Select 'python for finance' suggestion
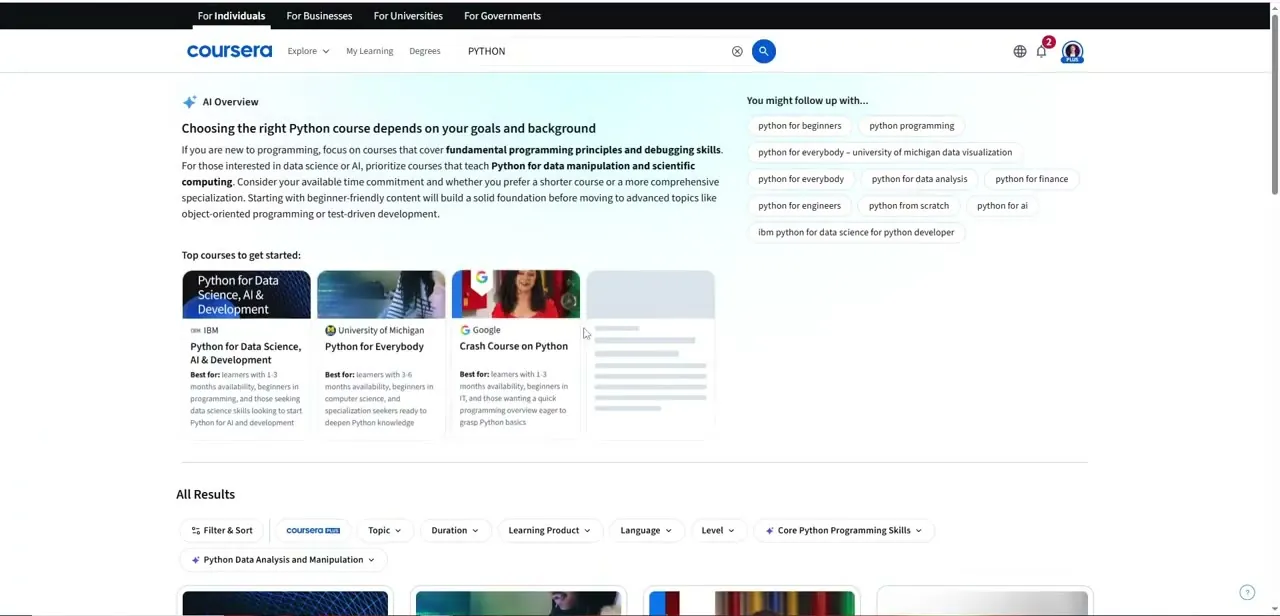The width and height of the screenshot is (1280, 616). coord(1031,179)
